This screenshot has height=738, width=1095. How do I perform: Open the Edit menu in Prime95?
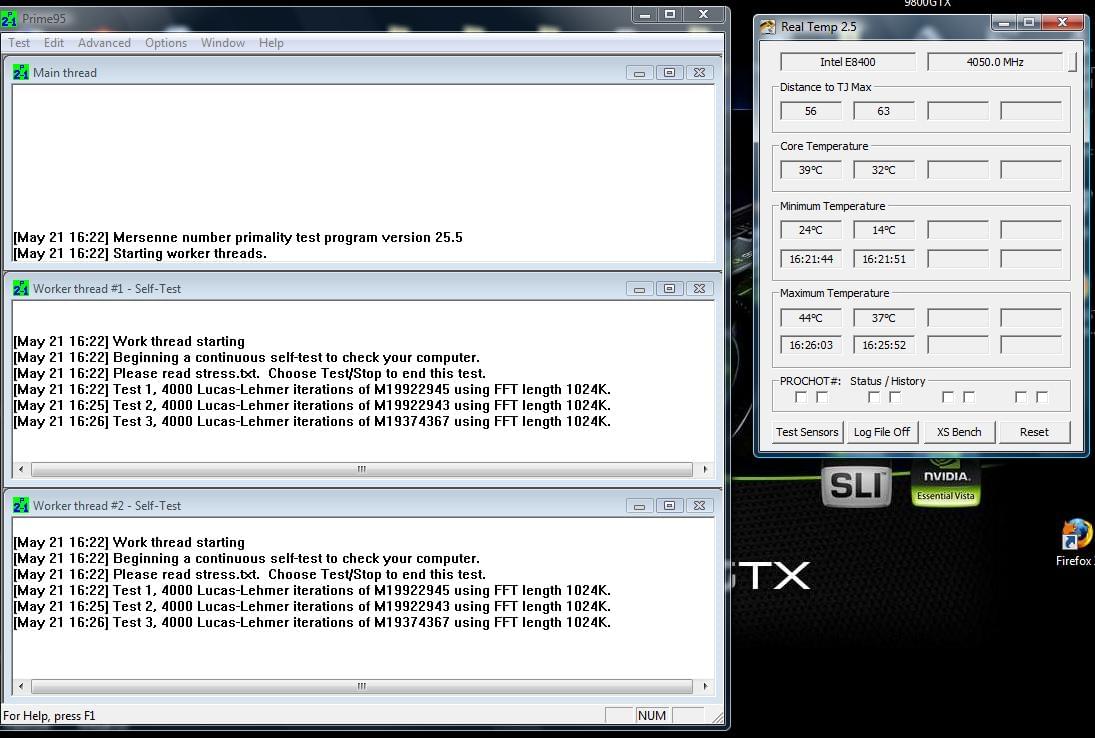point(54,43)
